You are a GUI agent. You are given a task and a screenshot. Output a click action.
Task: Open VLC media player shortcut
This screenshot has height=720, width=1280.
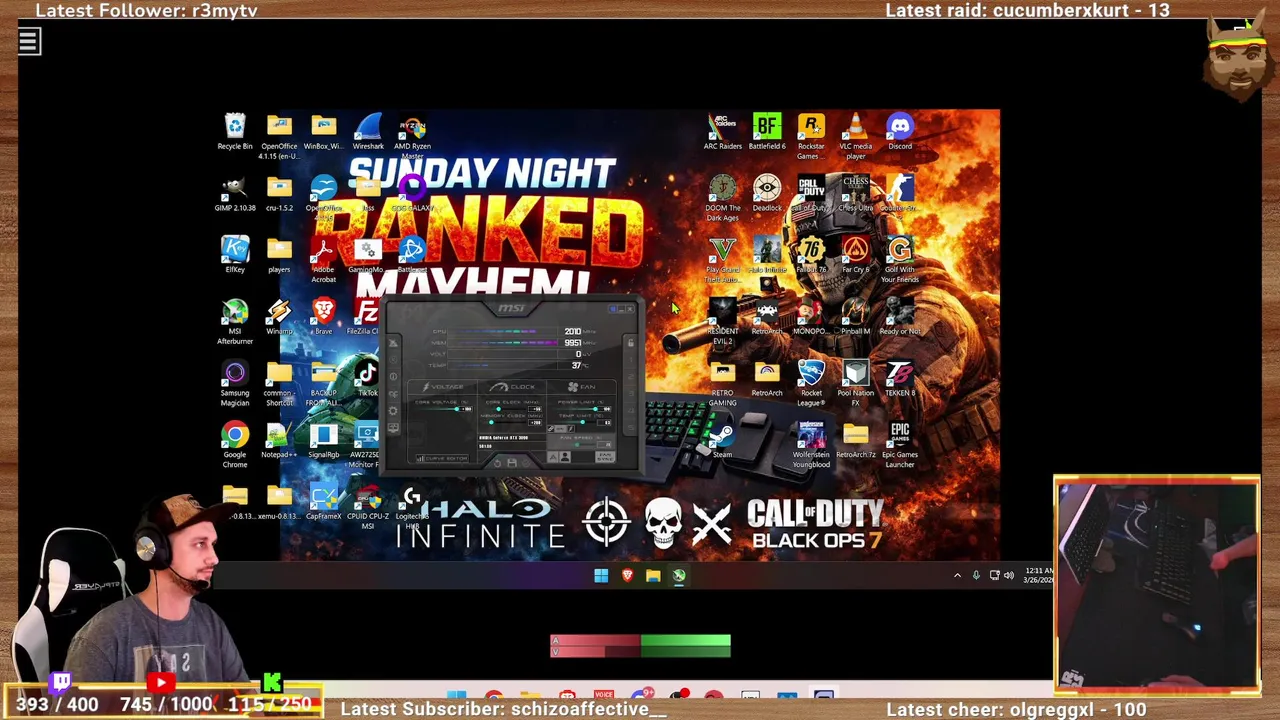pyautogui.click(x=855, y=136)
